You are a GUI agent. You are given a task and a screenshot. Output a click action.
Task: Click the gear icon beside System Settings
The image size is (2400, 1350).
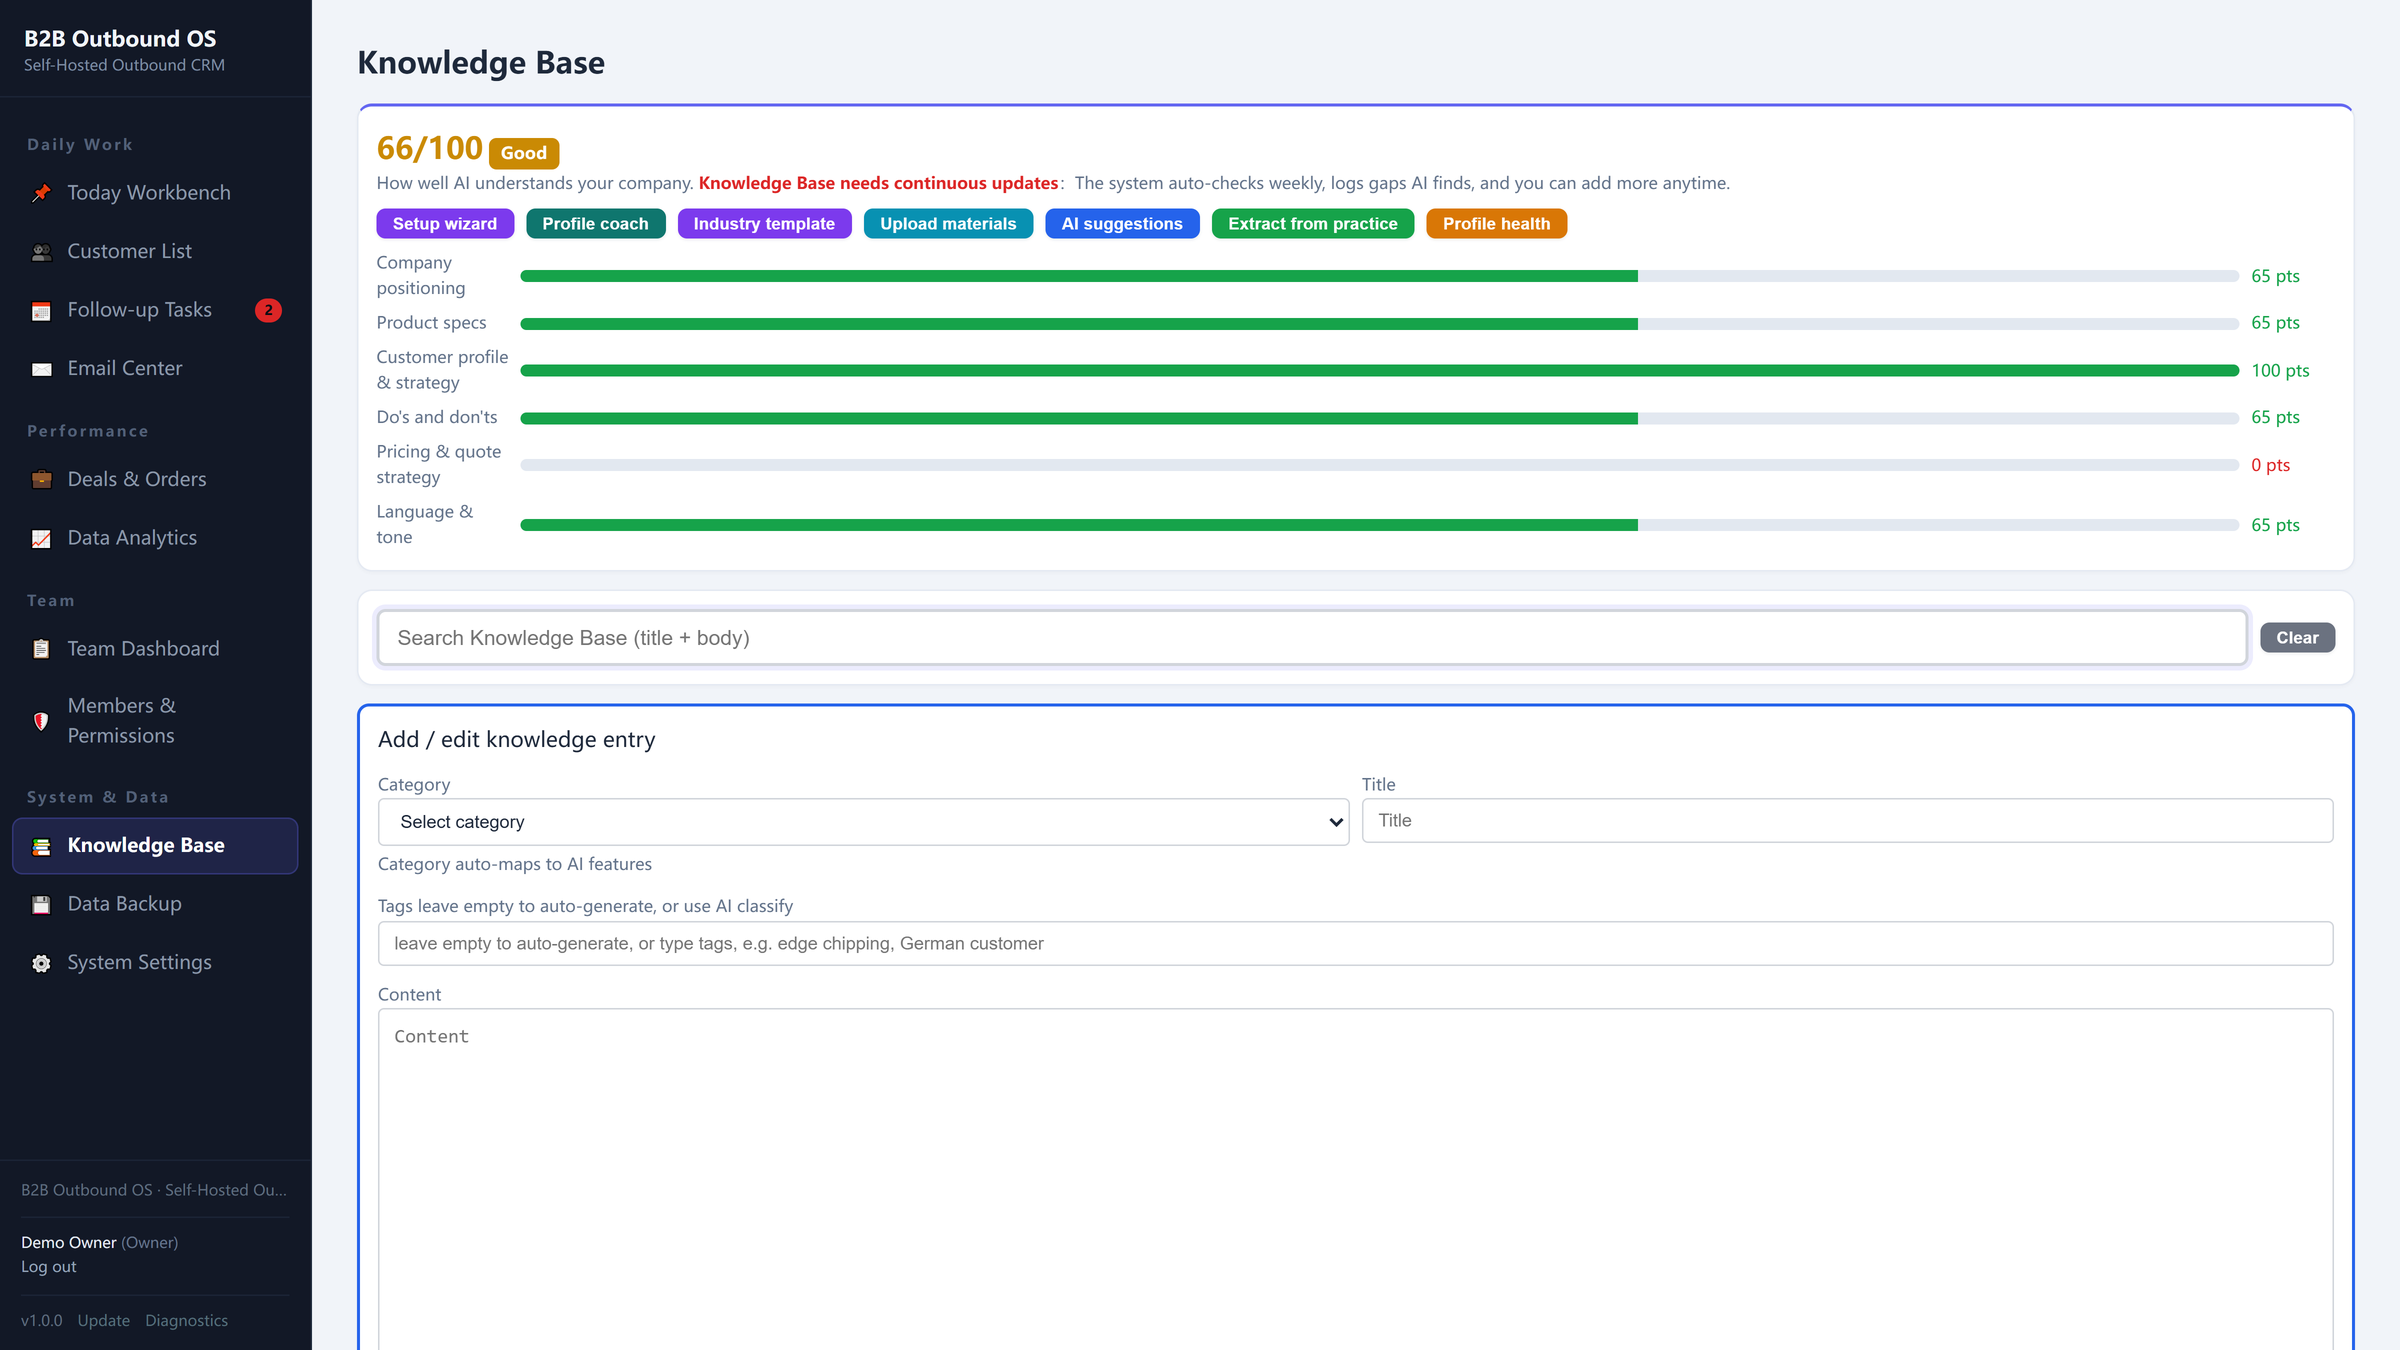pos(41,963)
